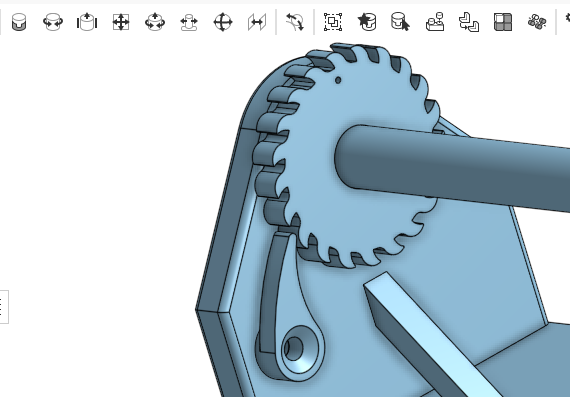Click the pawl pivot hole

click(293, 348)
